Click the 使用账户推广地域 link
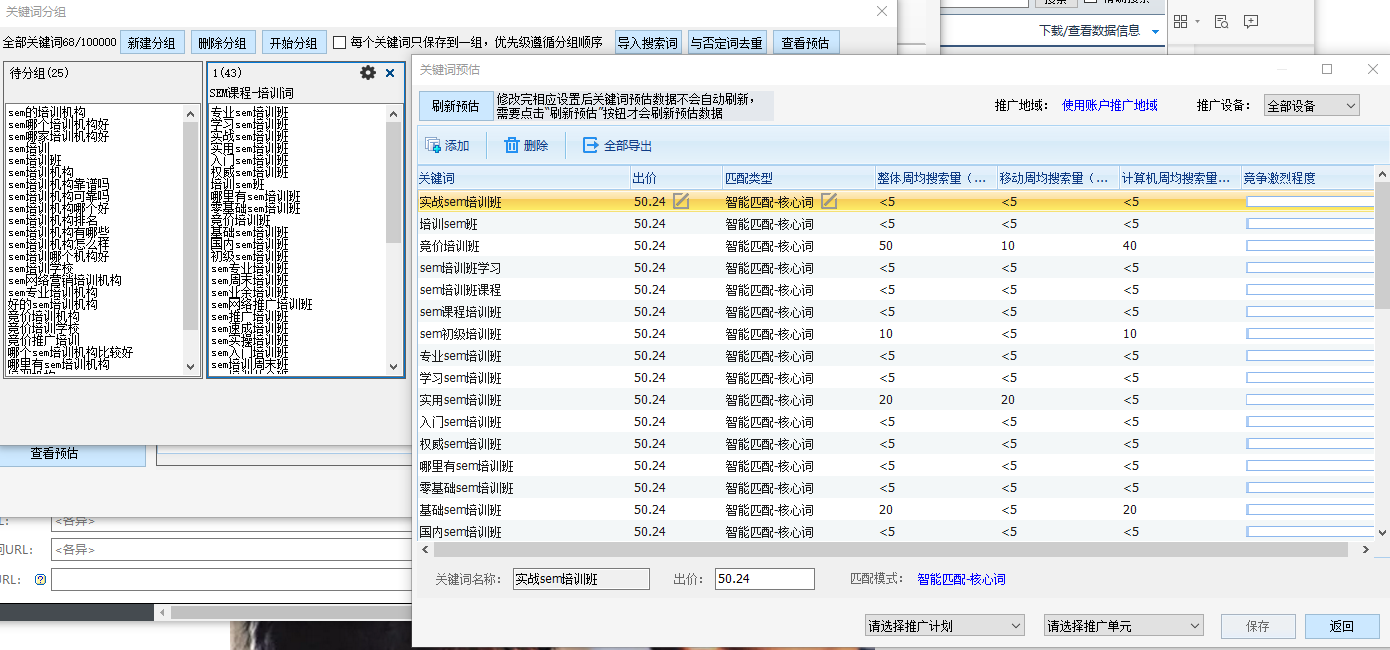The height and width of the screenshot is (650, 1390). point(1109,105)
